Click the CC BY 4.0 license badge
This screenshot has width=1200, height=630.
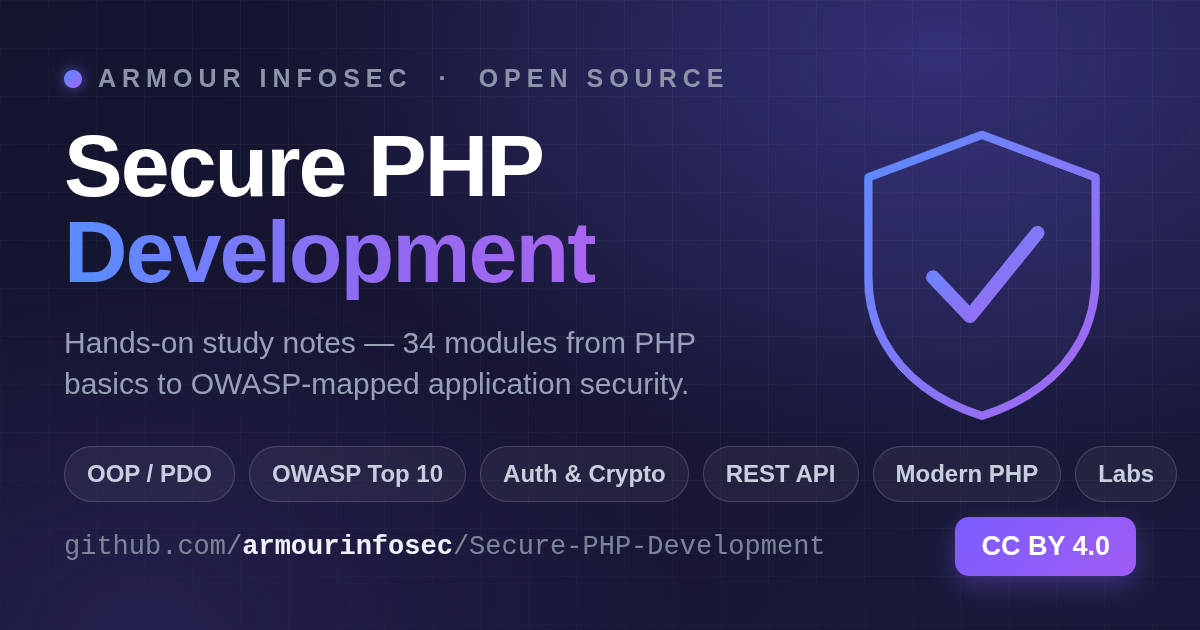1045,546
